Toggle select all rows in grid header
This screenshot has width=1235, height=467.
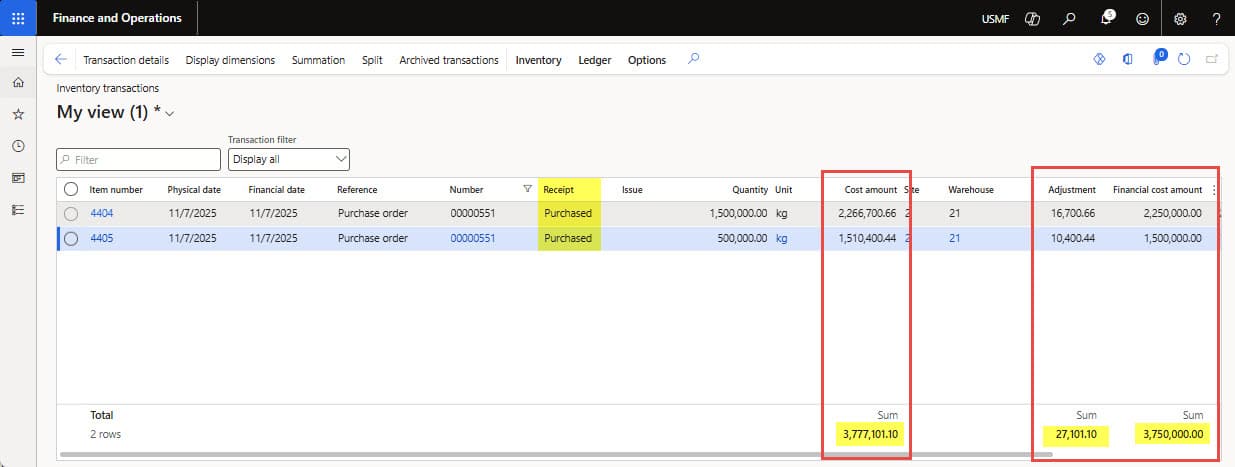coord(71,189)
